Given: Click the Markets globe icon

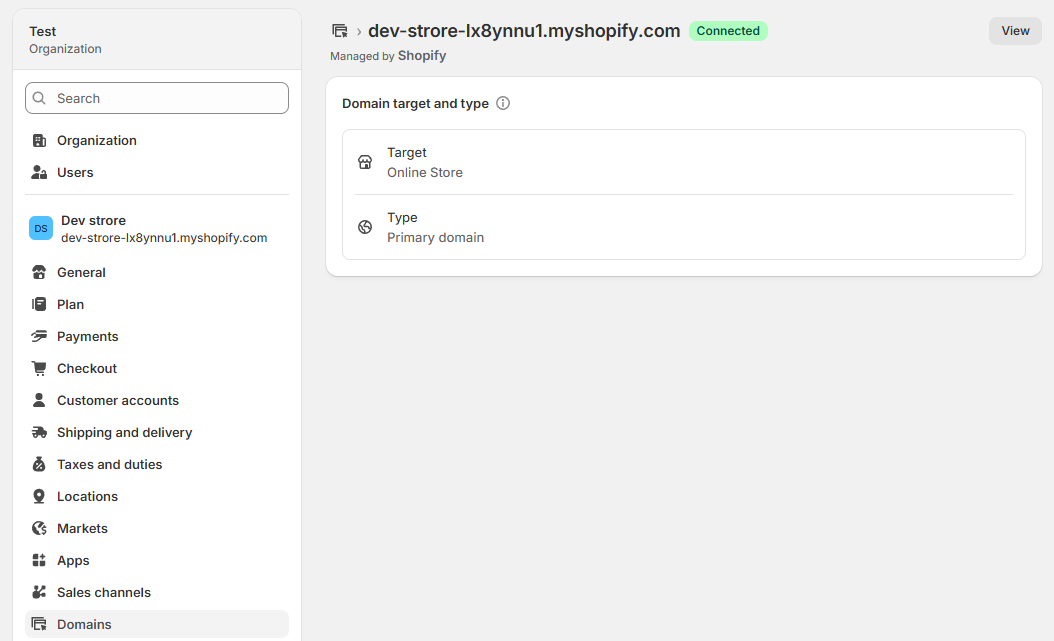Looking at the screenshot, I should point(39,529).
